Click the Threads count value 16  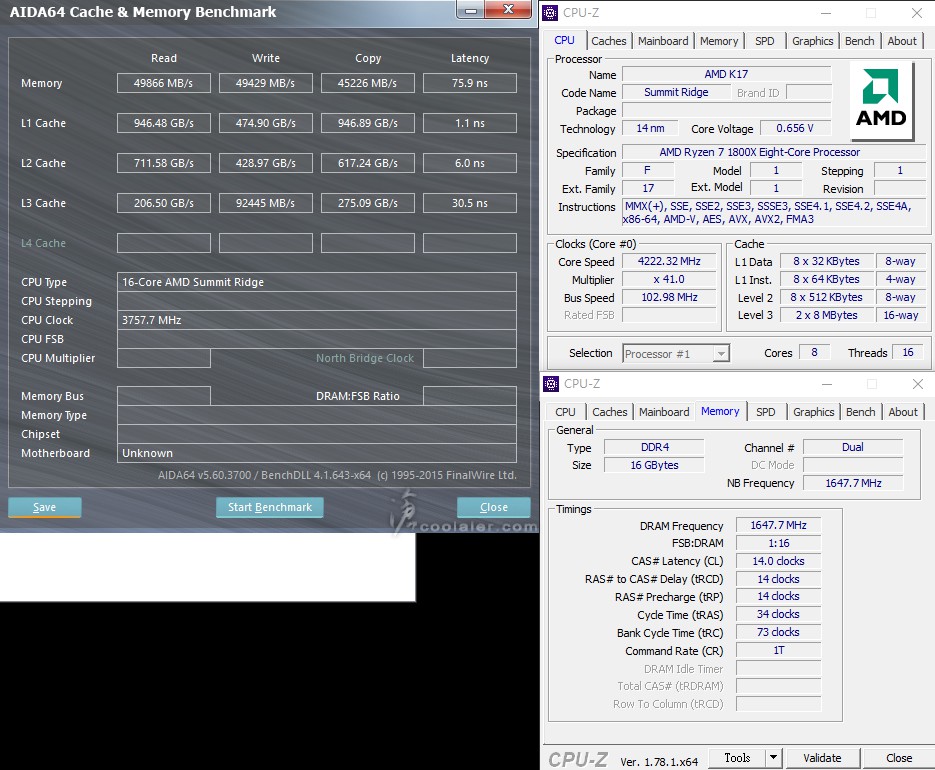[x=908, y=352]
